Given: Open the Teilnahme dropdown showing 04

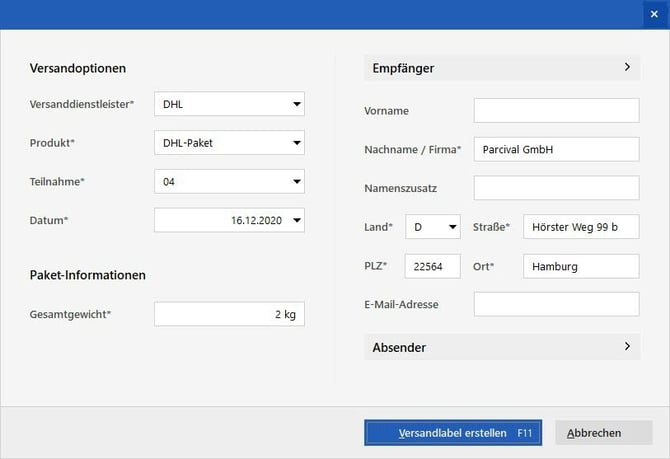Looking at the screenshot, I should coord(296,182).
